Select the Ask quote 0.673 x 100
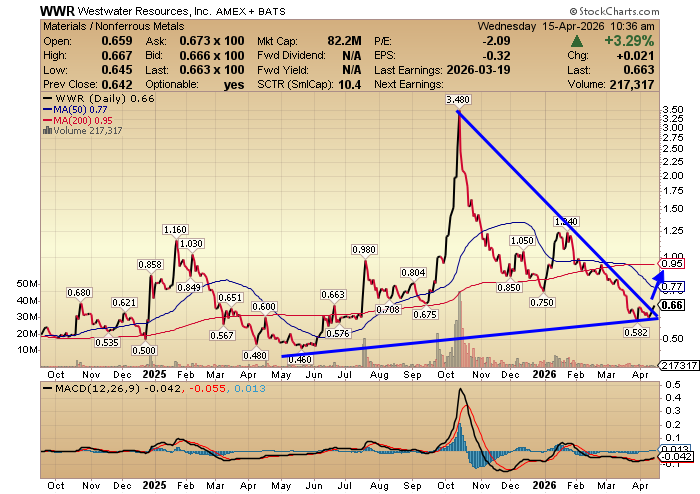This screenshot has height=494, width=700. tap(212, 41)
